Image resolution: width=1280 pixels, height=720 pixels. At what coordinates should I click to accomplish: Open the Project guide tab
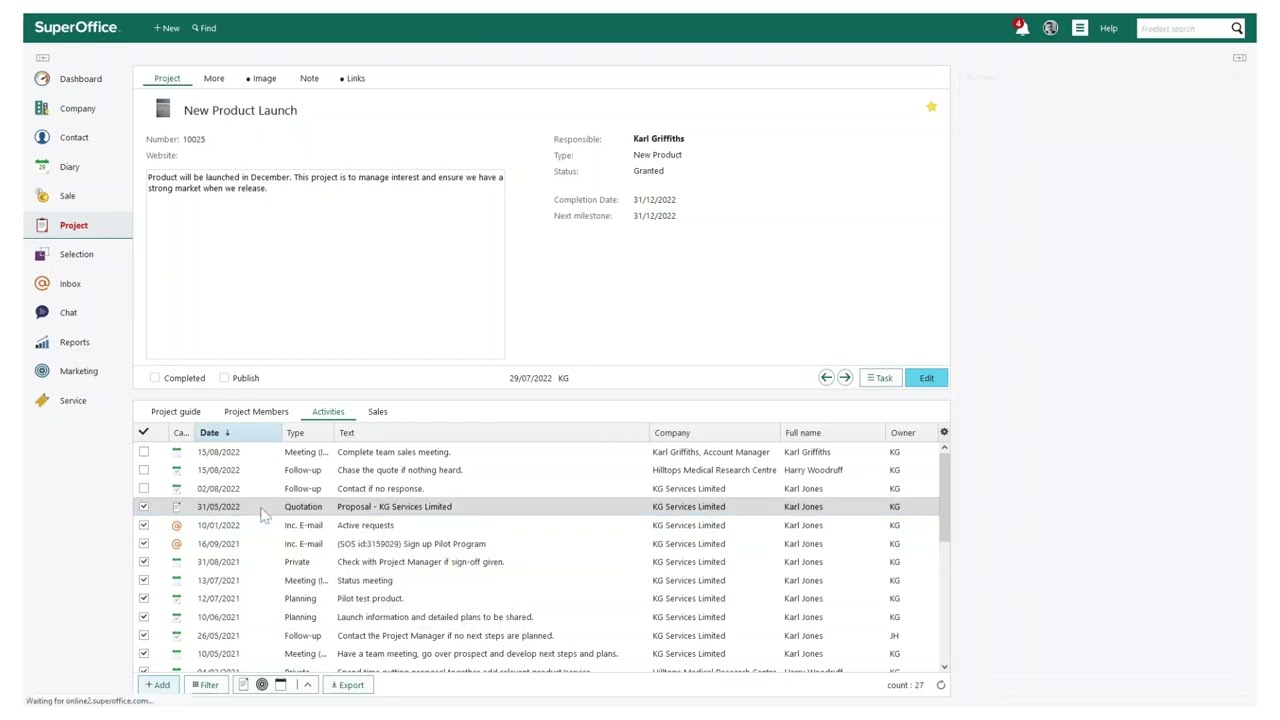[x=176, y=412]
